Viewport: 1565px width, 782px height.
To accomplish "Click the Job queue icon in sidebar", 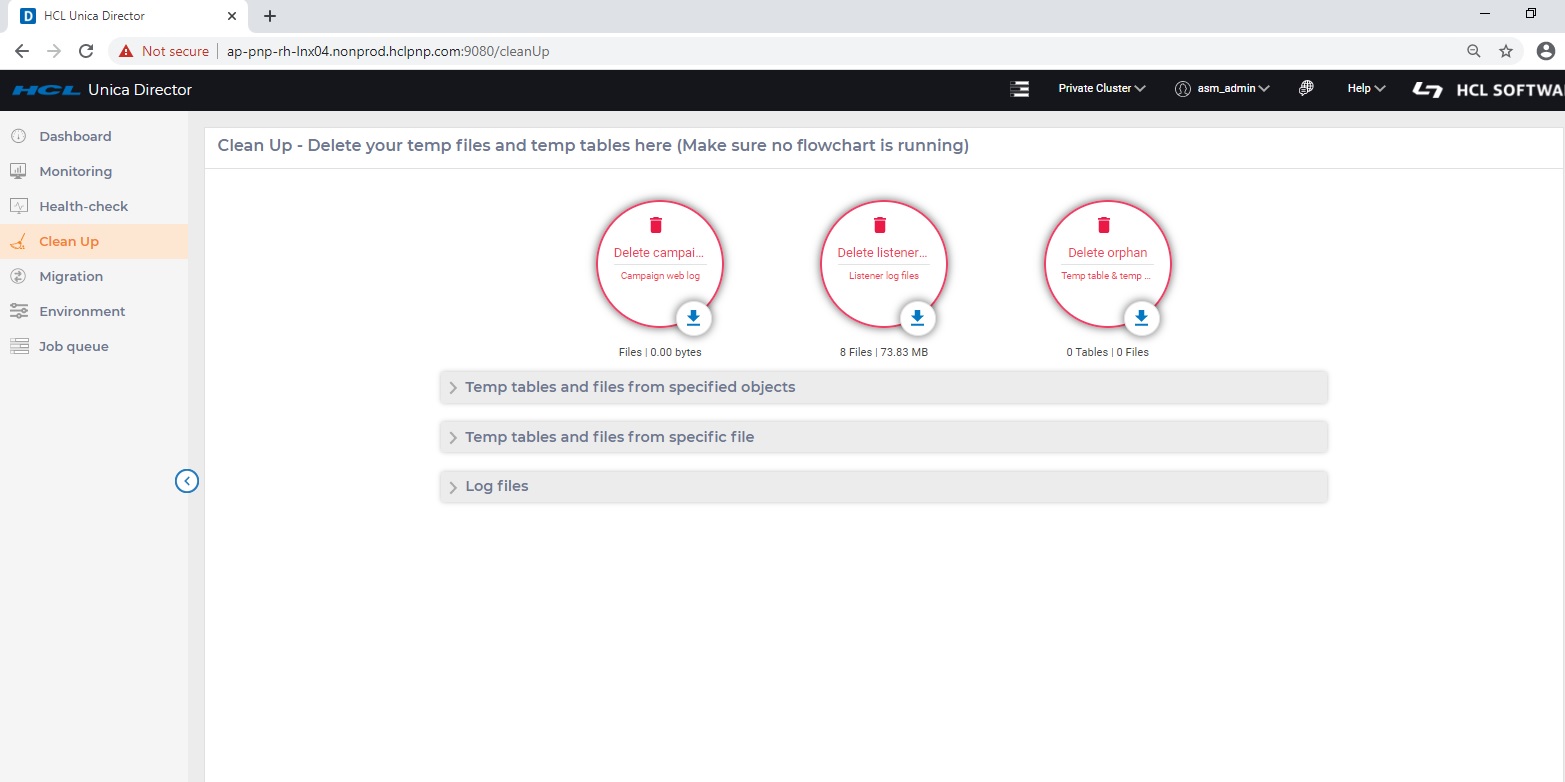I will pos(18,346).
